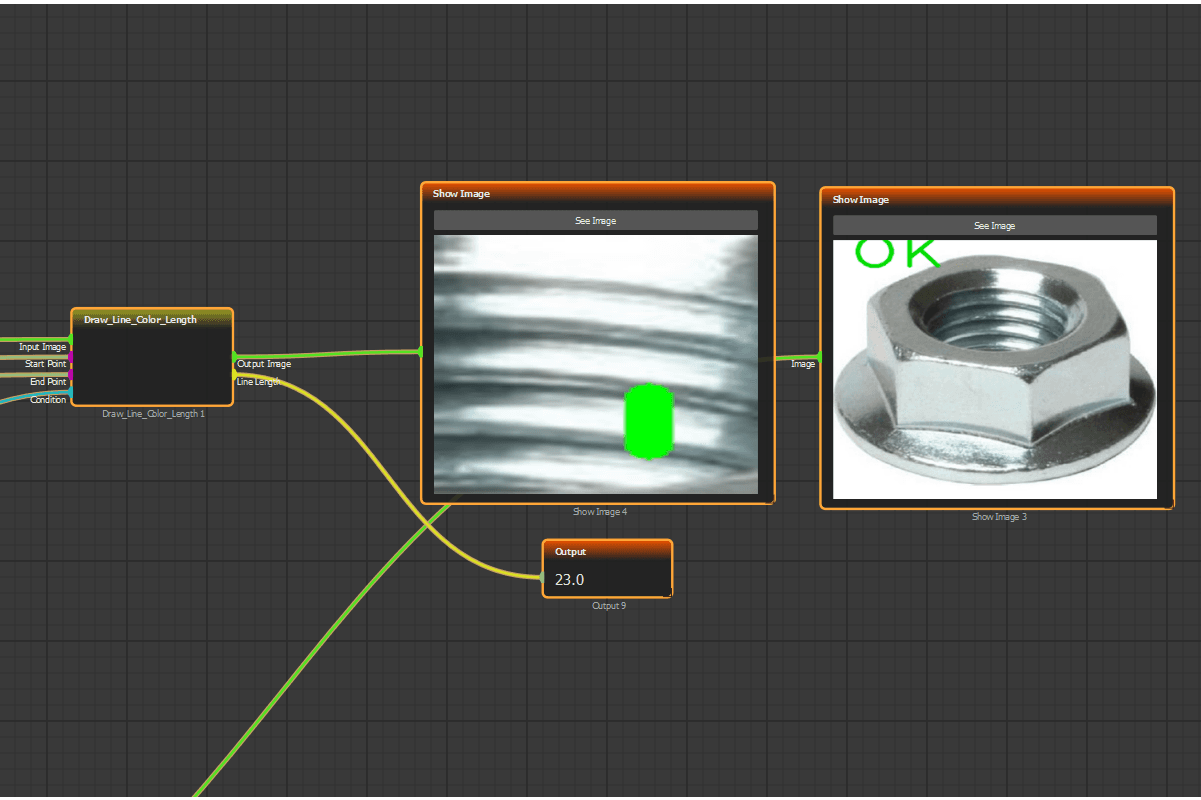Click the green Output Image port

click(x=234, y=356)
